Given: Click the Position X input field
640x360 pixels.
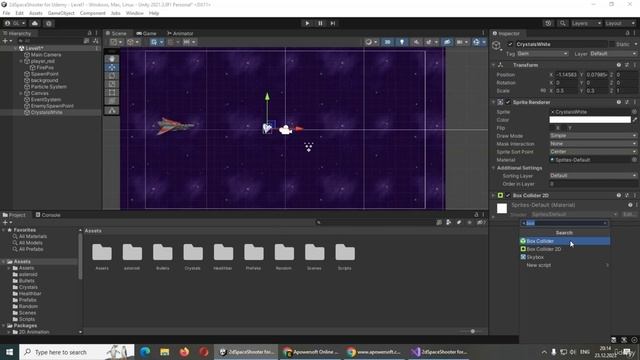Looking at the screenshot, I should pyautogui.click(x=566, y=75).
